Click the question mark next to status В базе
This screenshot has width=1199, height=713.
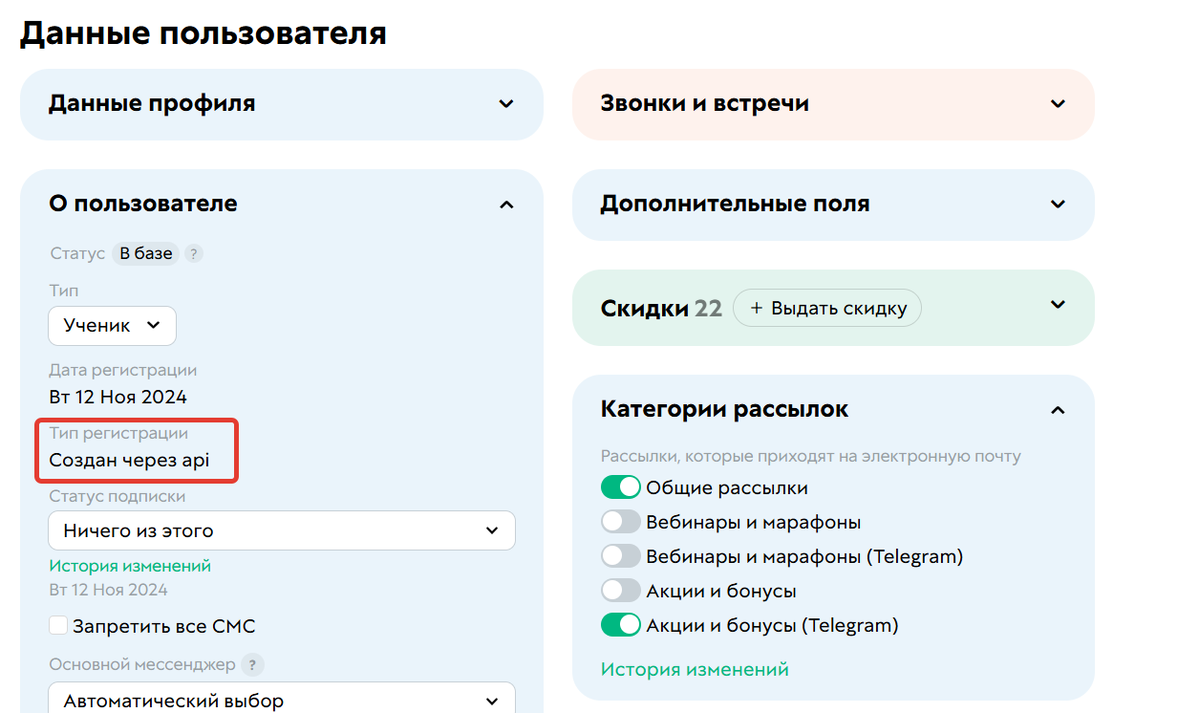pos(196,253)
